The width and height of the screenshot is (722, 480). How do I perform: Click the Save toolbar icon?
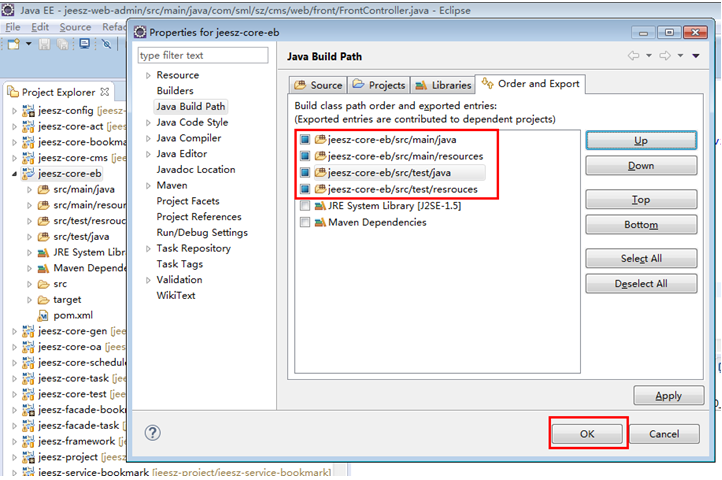[44, 44]
